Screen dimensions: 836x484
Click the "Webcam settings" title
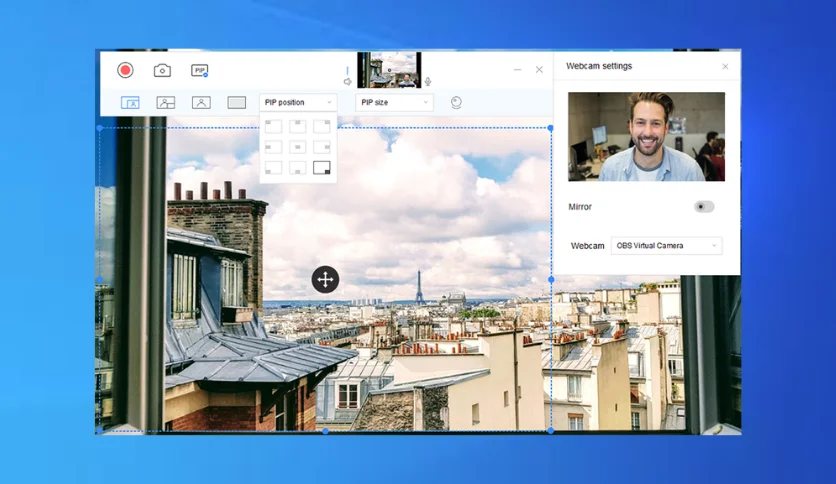point(599,66)
